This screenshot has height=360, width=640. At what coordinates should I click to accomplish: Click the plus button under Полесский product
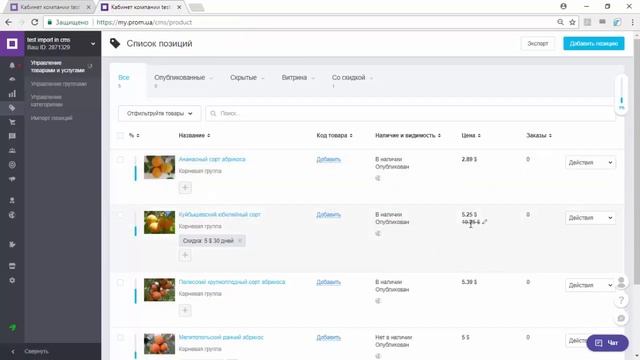pyautogui.click(x=185, y=311)
